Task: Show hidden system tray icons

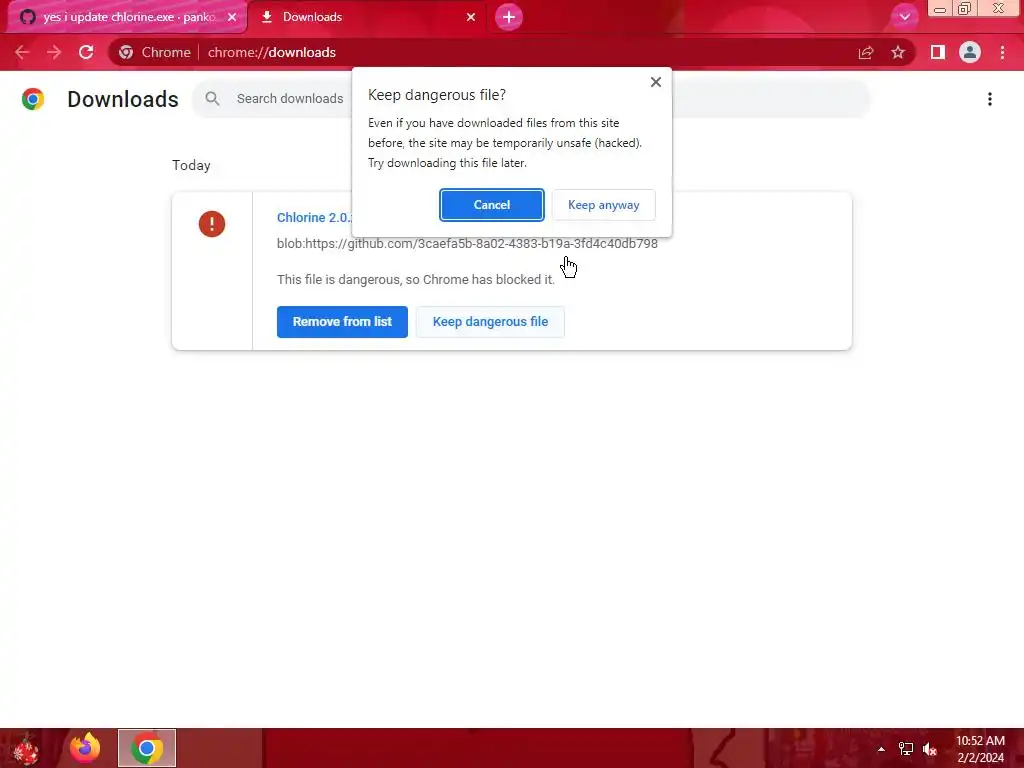Action: 881,749
